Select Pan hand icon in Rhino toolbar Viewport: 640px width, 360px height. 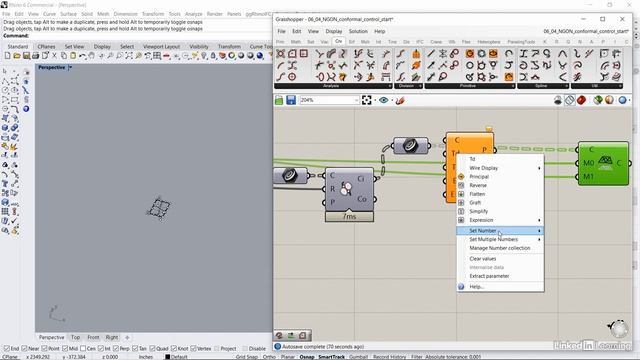click(91, 56)
